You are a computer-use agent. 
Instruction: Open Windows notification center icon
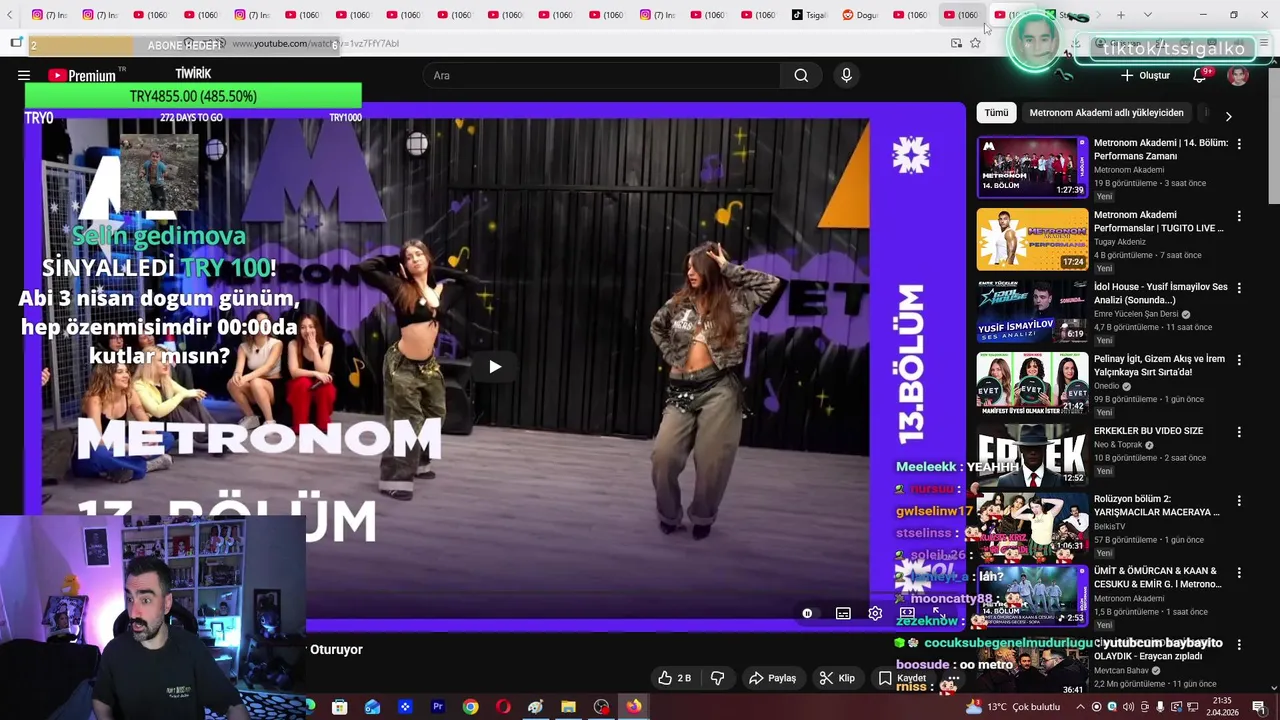click(x=1259, y=707)
